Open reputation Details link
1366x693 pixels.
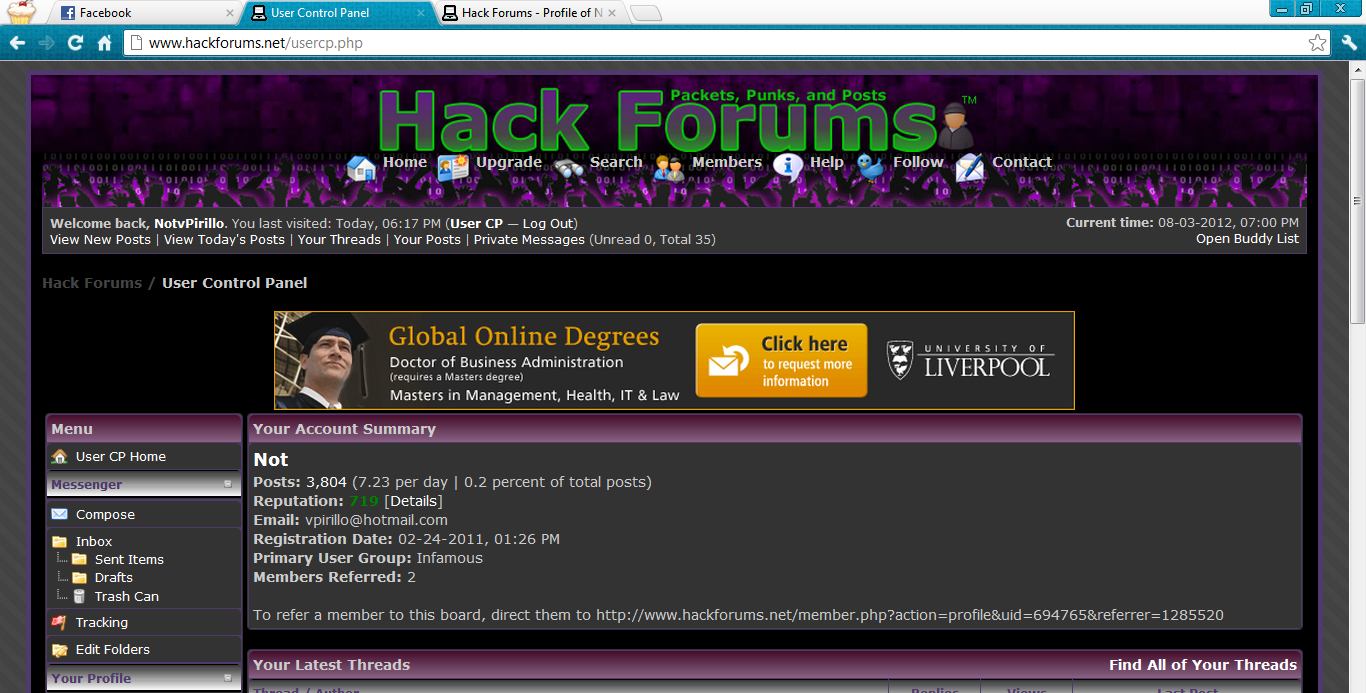click(413, 501)
